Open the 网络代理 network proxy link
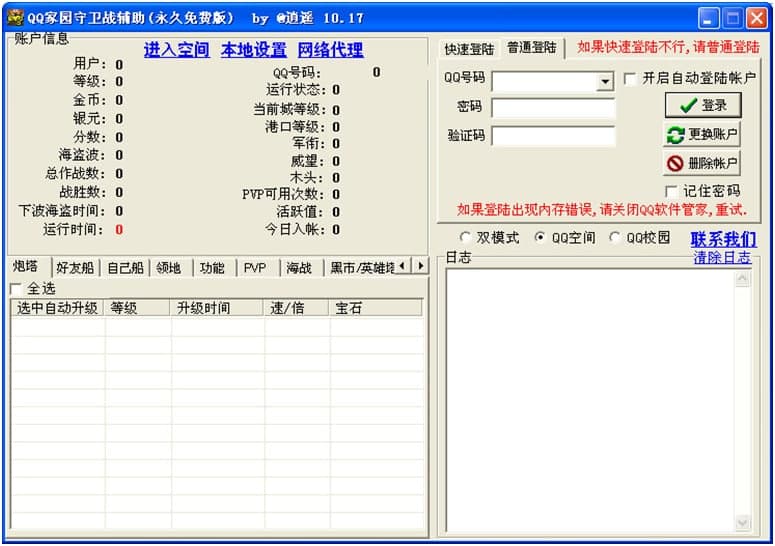The width and height of the screenshot is (775, 546). pos(330,50)
